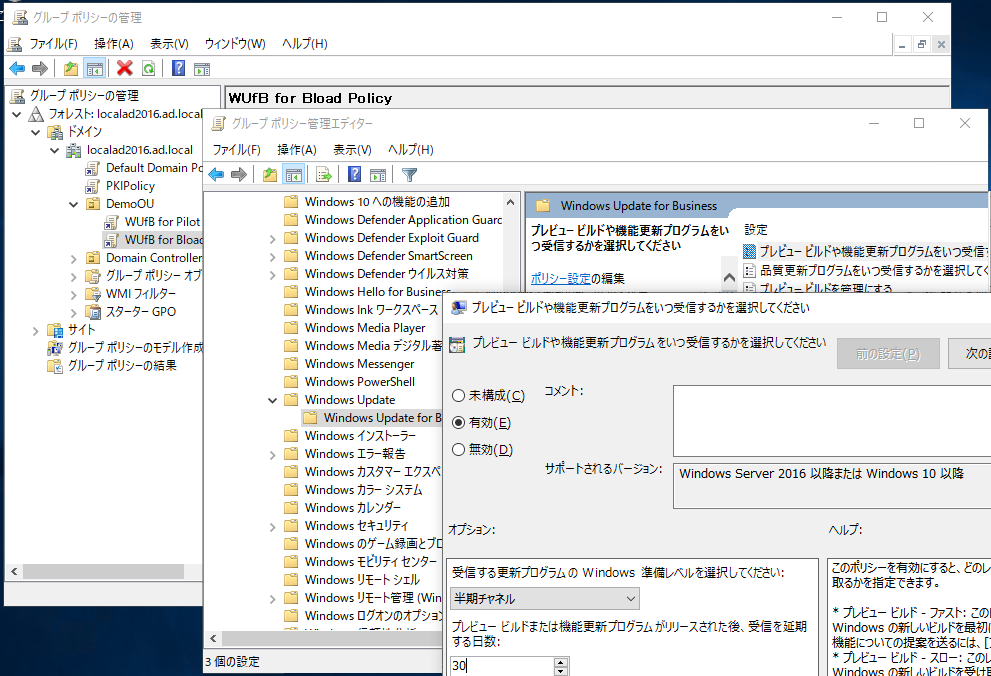The width and height of the screenshot is (991, 676).
Task: Collapse DemoOU tree node
Action: (73, 204)
